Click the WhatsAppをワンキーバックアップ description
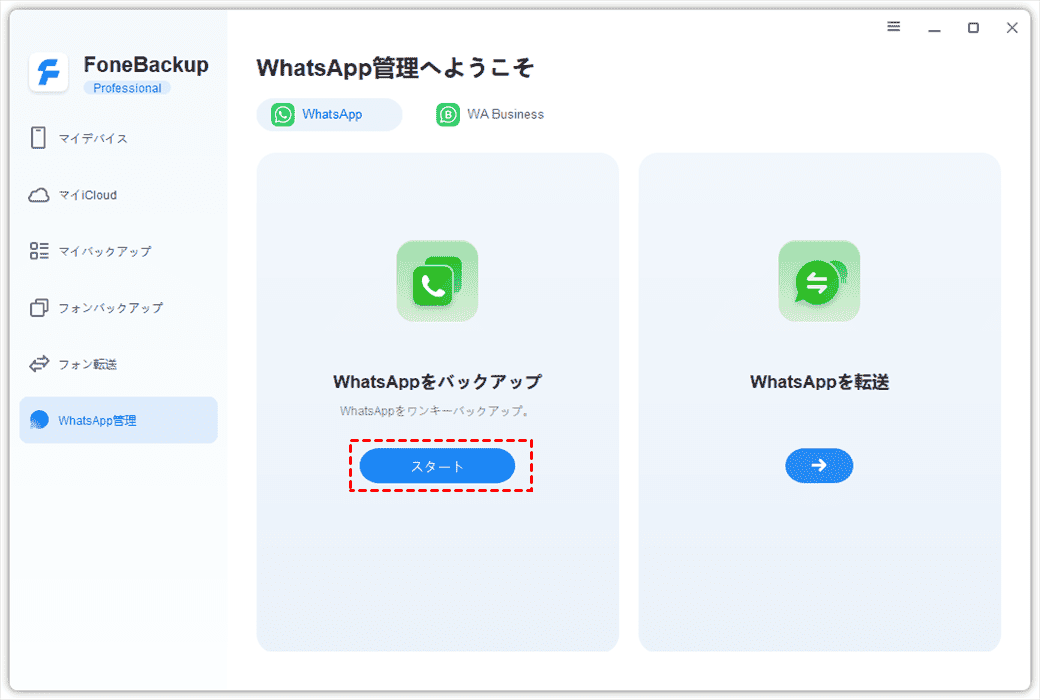The width and height of the screenshot is (1040, 700). [x=434, y=411]
